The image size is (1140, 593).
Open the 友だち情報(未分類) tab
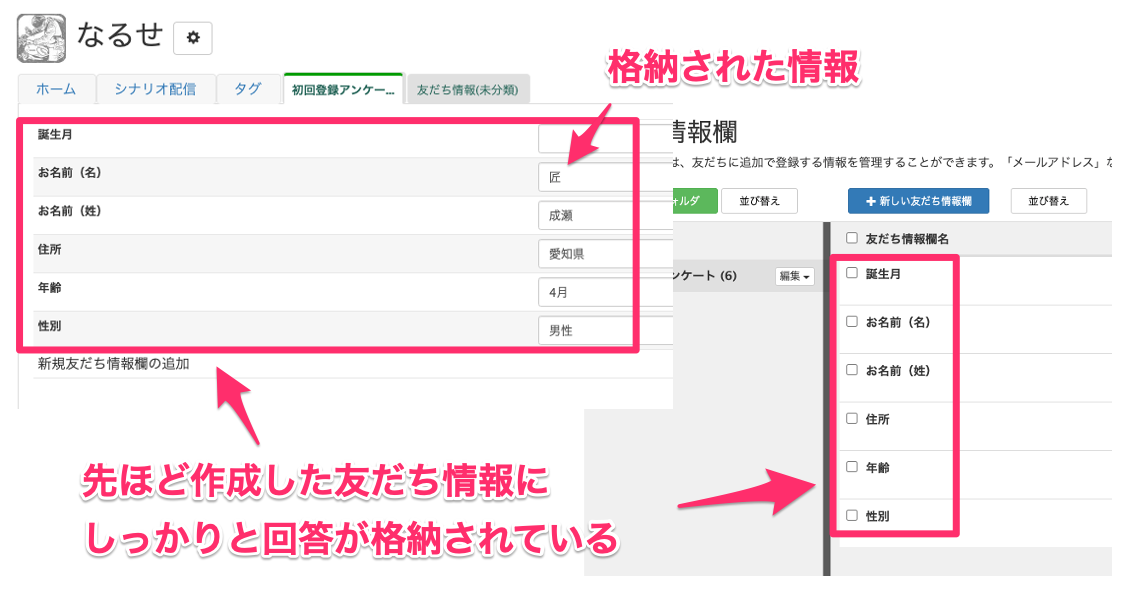466,90
